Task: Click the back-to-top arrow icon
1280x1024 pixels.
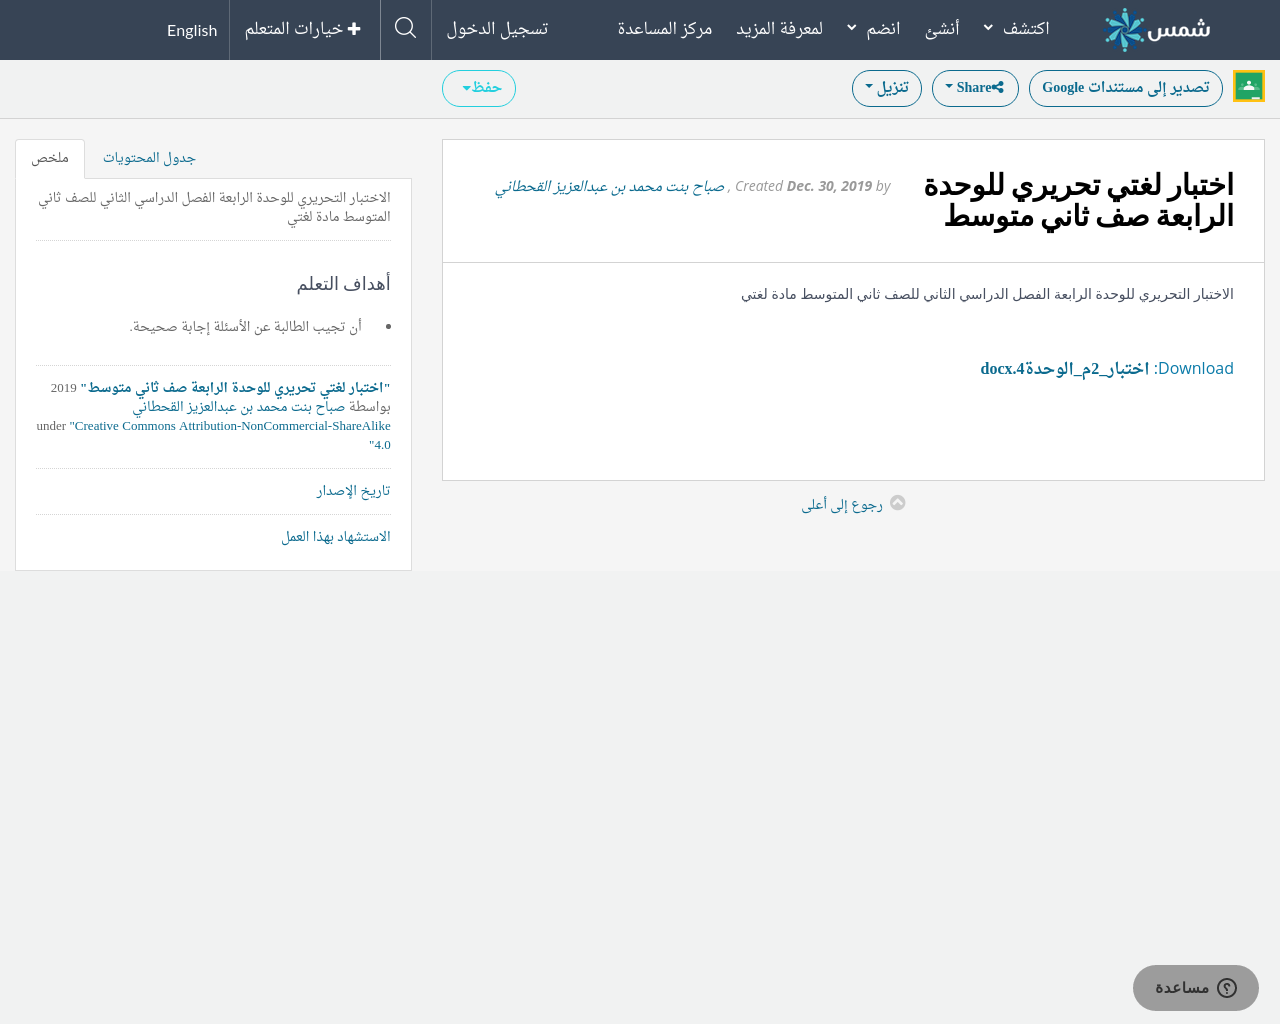Action: point(898,503)
